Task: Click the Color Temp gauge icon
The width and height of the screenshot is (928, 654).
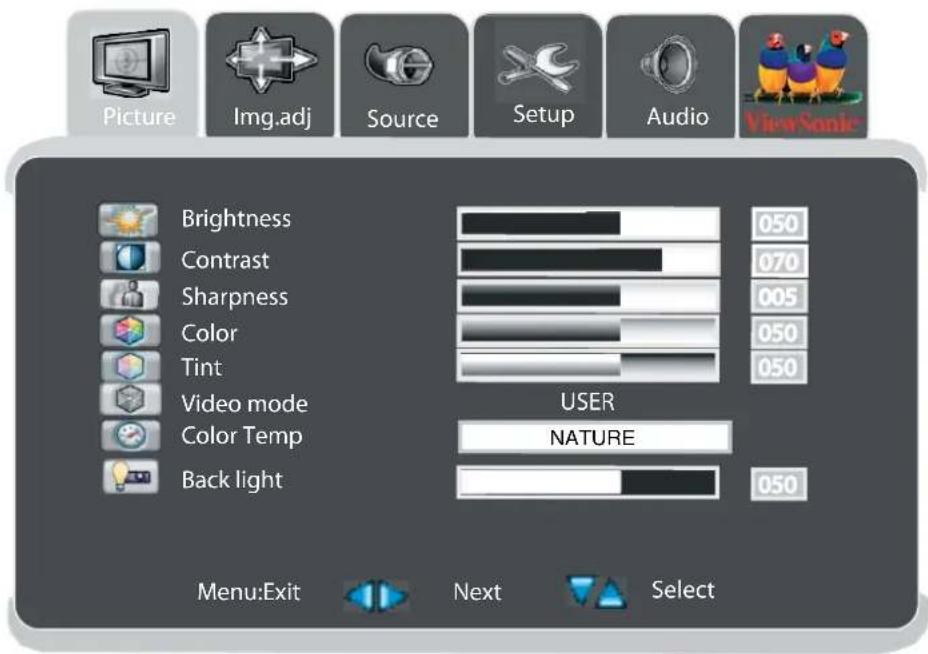Action: point(131,436)
